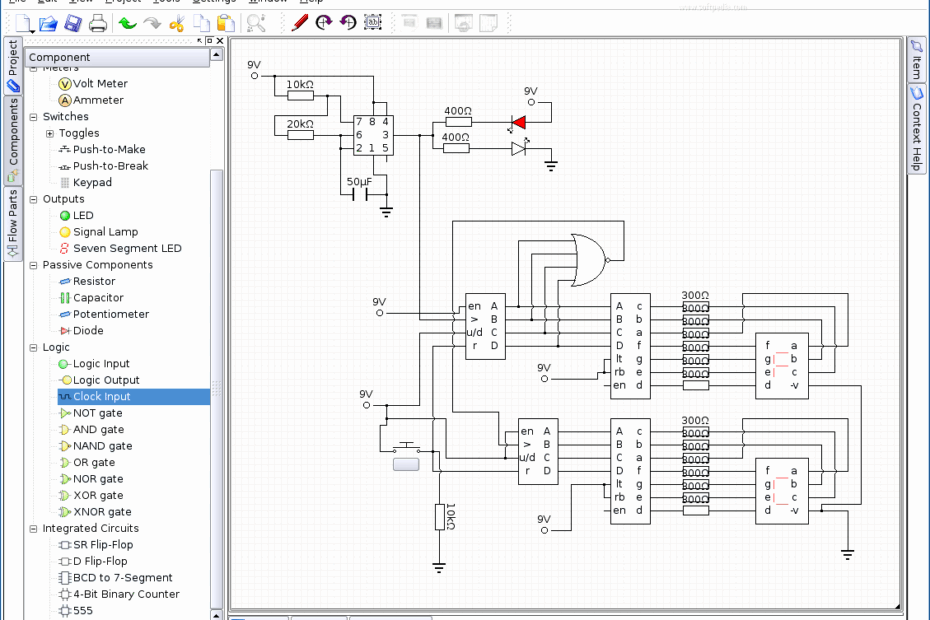
Task: Show the Item sidebar panel
Action: click(x=915, y=60)
